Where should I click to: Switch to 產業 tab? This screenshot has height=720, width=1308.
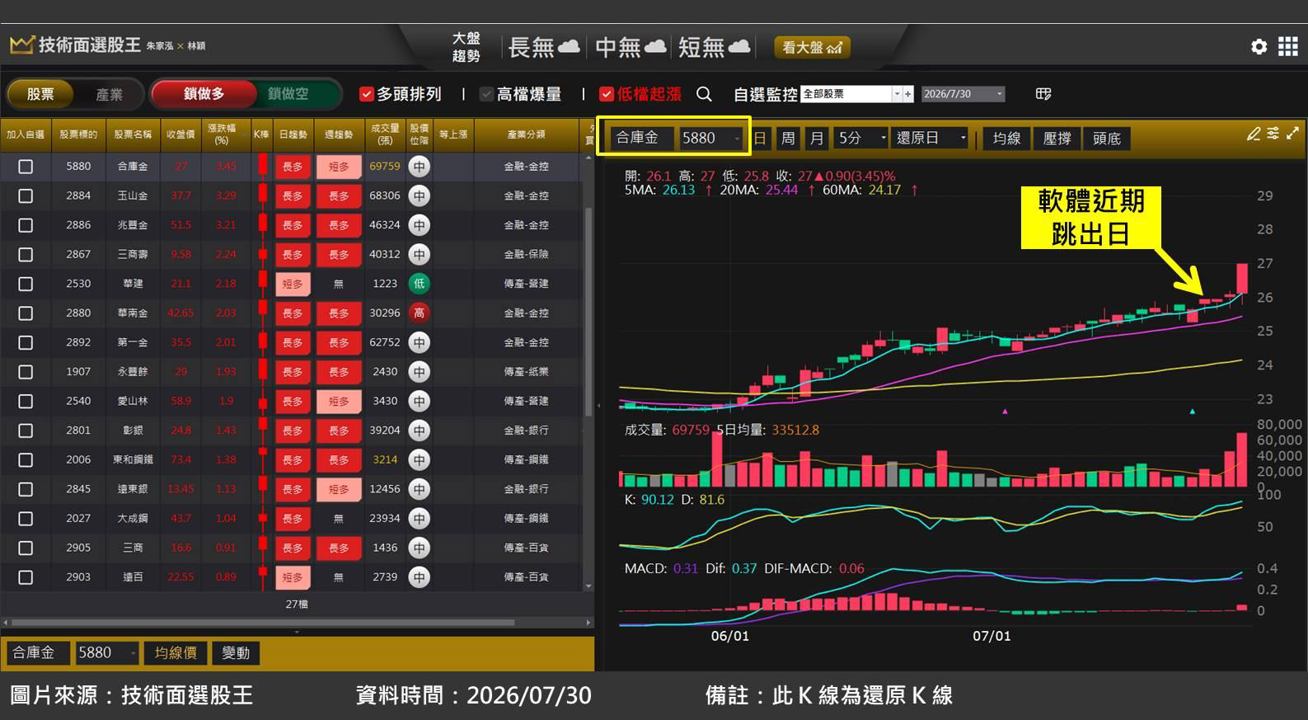(109, 94)
